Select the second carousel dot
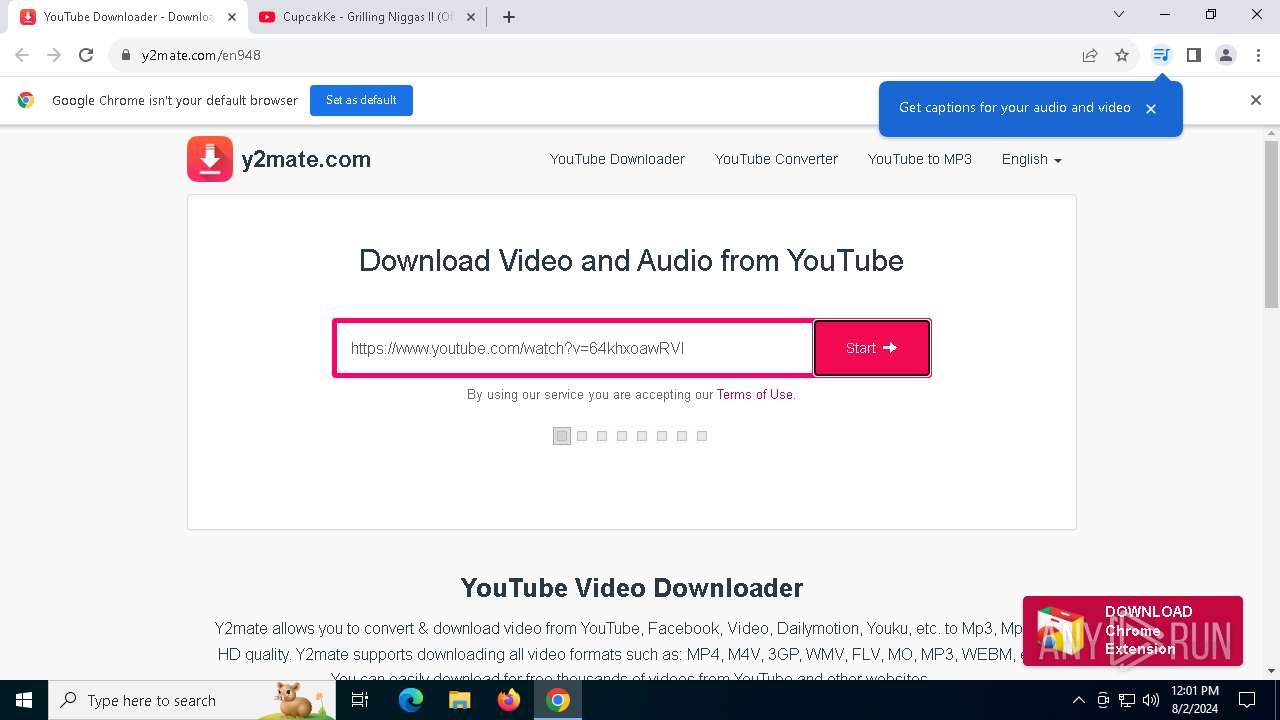 point(582,436)
